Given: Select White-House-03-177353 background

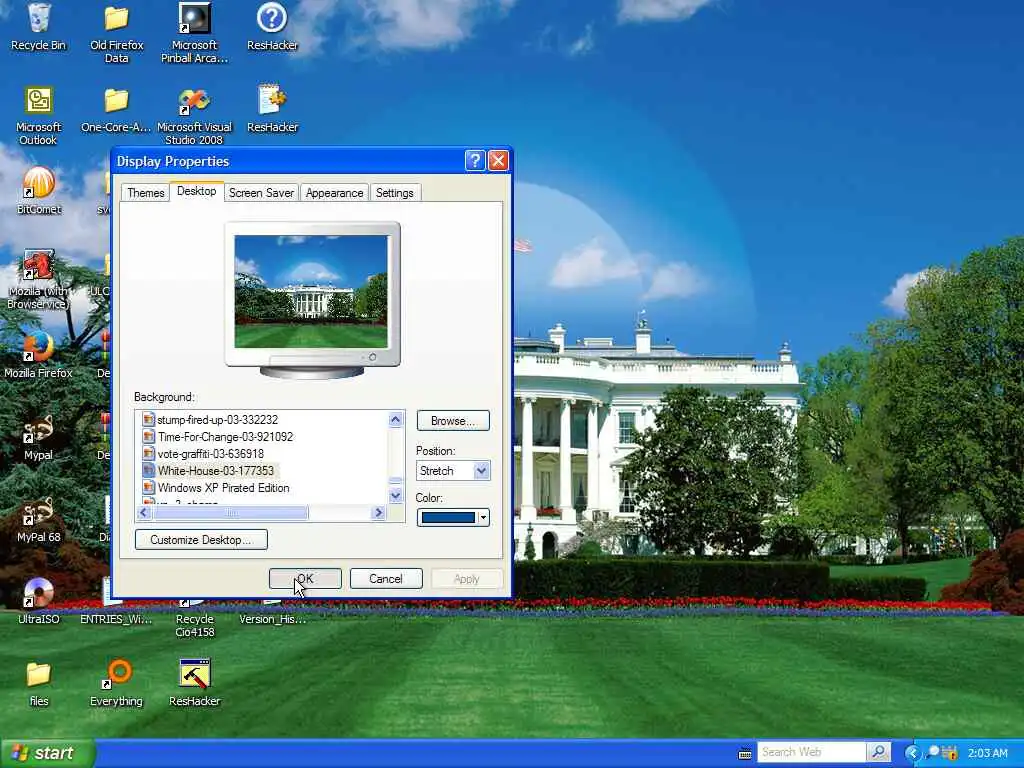Looking at the screenshot, I should coord(216,471).
